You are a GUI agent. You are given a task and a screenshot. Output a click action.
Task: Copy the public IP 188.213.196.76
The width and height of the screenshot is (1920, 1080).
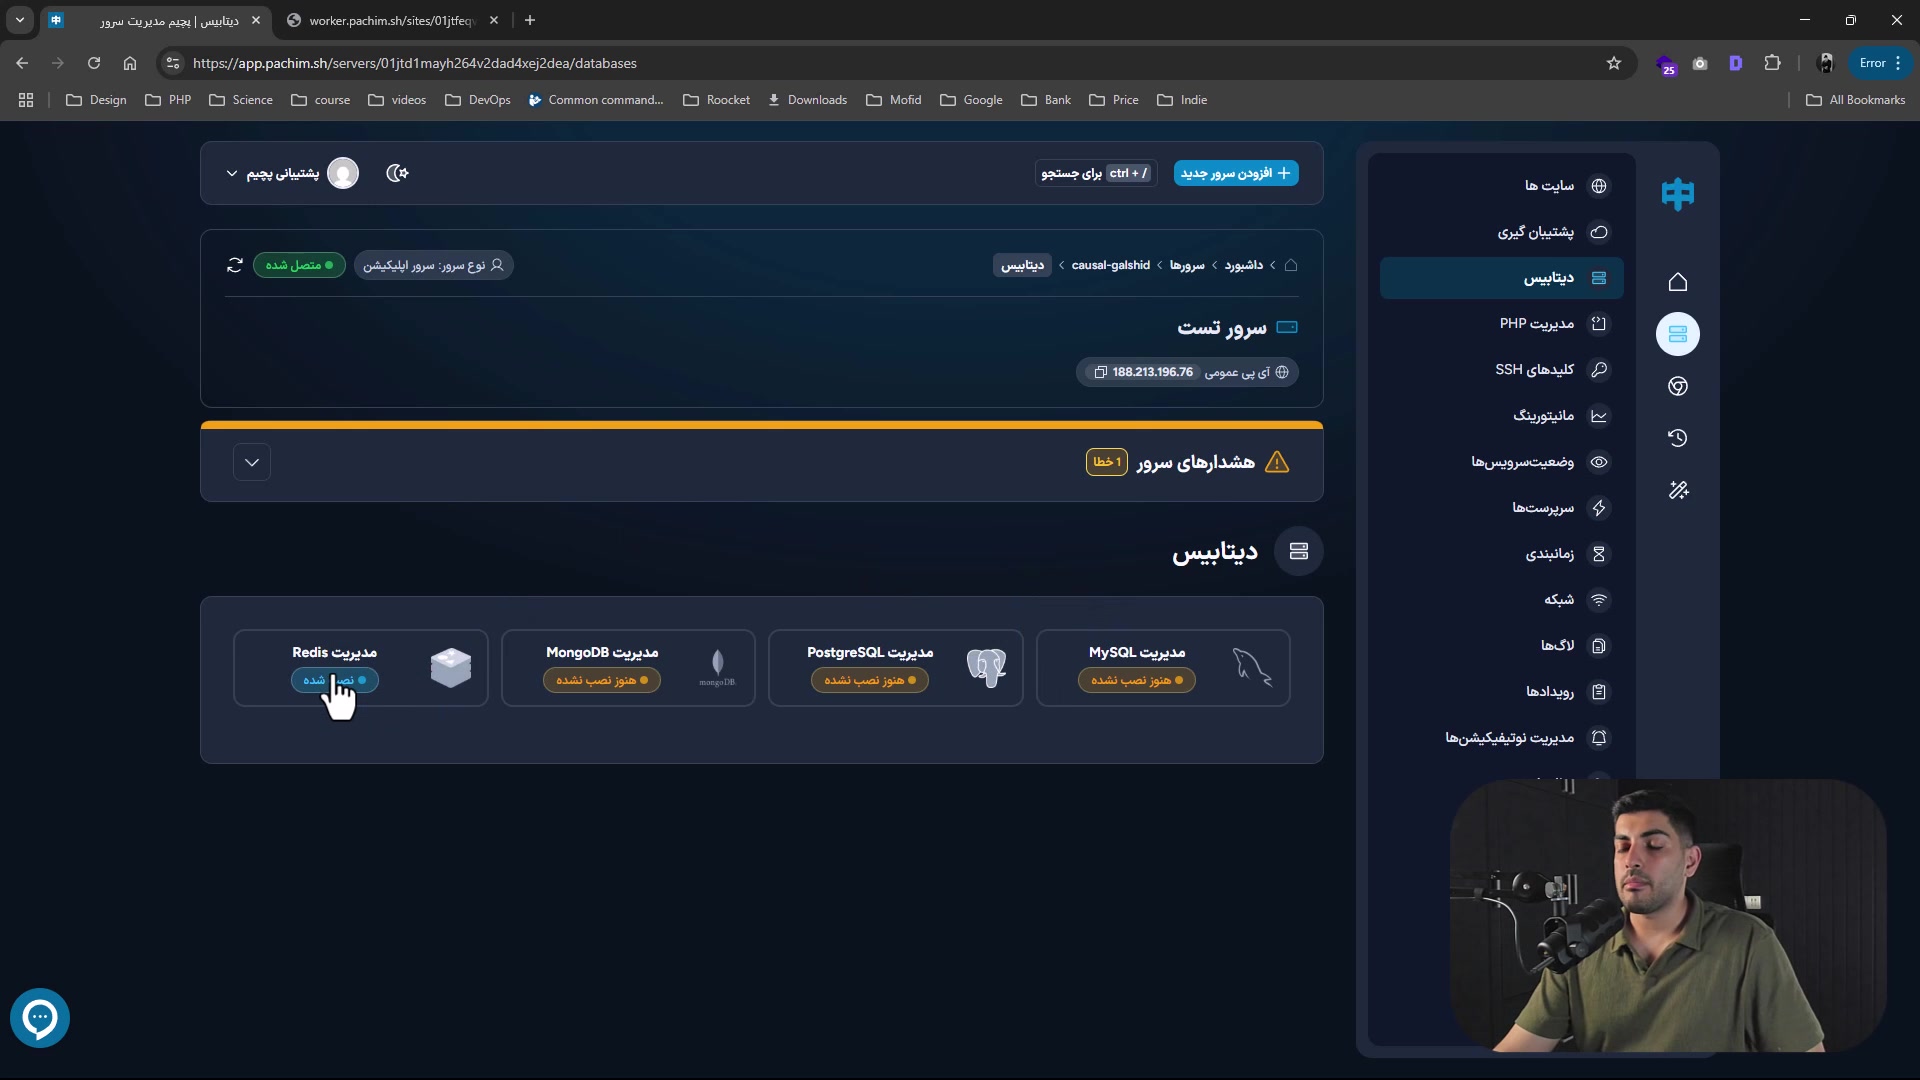coord(1101,372)
